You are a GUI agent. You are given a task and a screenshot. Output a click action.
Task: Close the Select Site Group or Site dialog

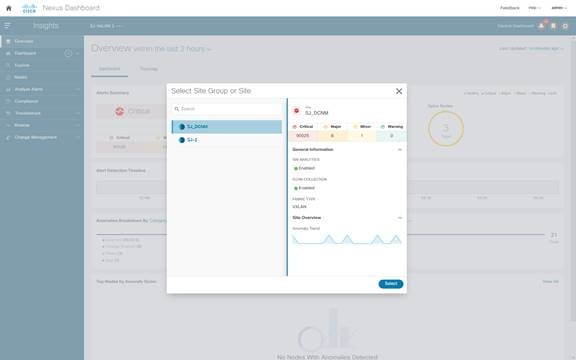click(x=399, y=91)
